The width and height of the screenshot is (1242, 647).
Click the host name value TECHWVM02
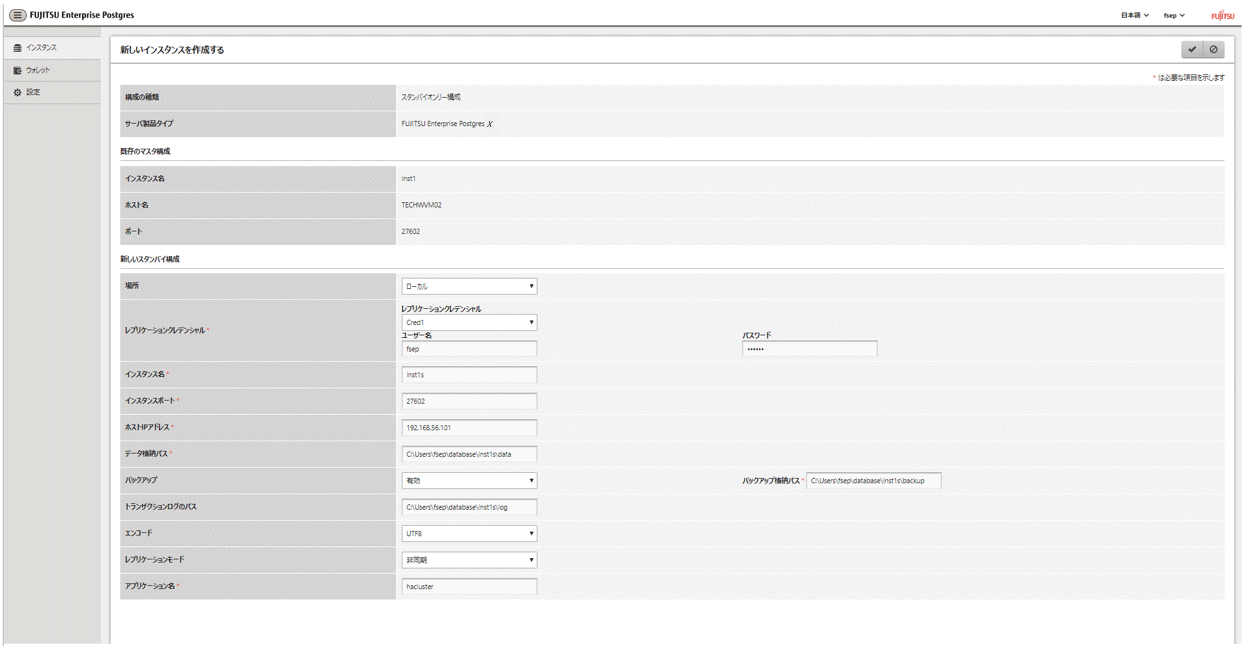pos(421,205)
